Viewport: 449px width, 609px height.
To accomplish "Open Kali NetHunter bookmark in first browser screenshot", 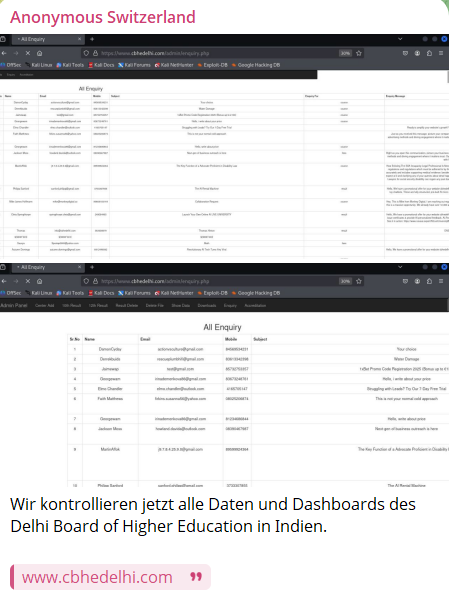I will point(174,65).
